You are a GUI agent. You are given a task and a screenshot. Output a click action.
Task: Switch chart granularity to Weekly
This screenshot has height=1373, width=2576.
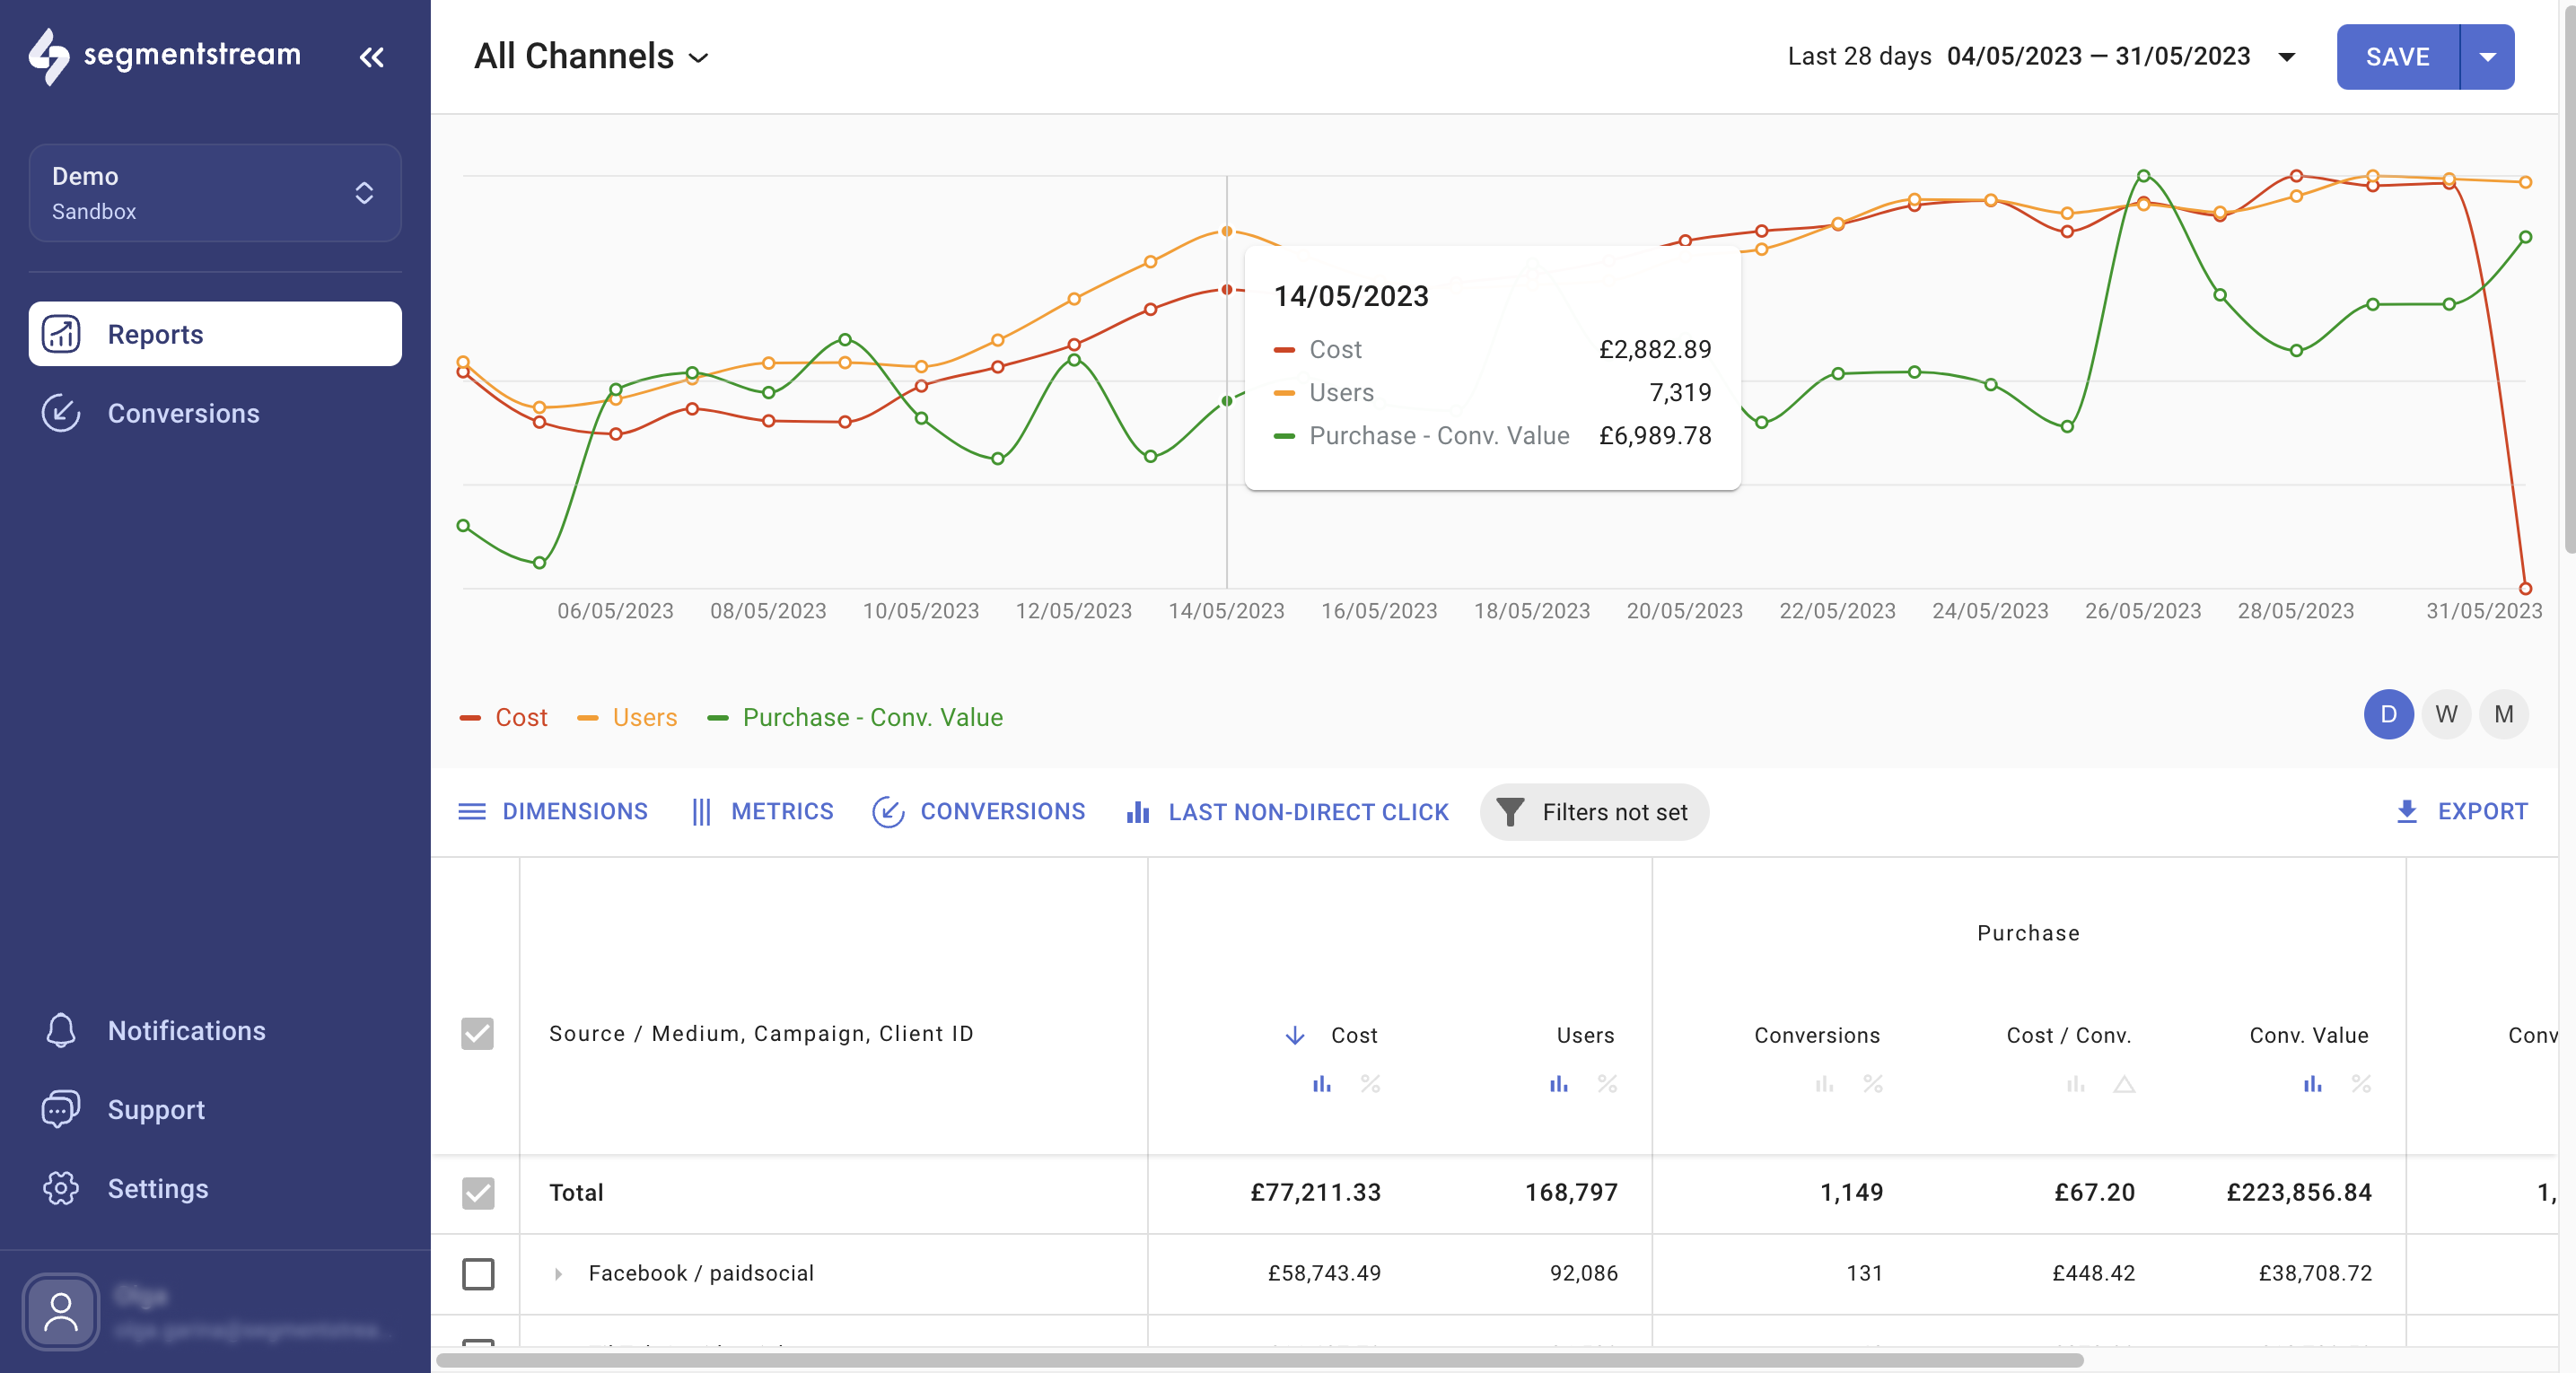(2446, 714)
